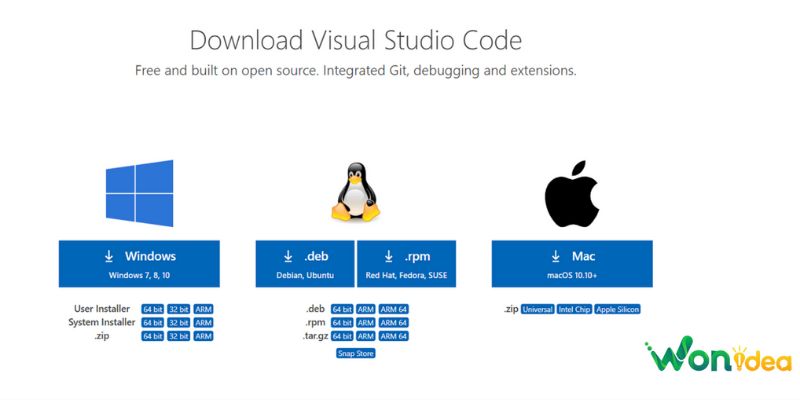Select the Mac Intel Chip .zip
800x400 pixels.
576,309
